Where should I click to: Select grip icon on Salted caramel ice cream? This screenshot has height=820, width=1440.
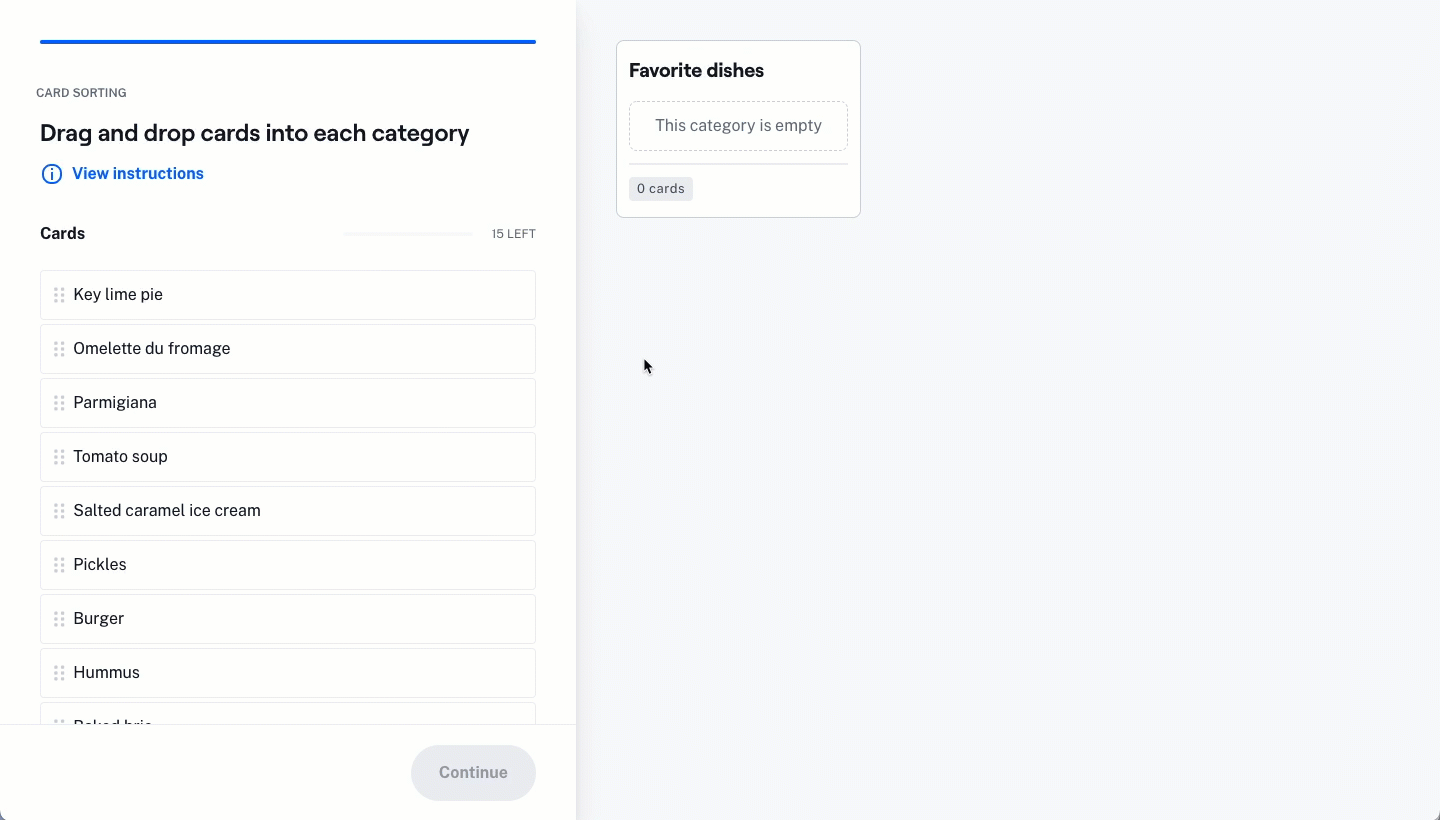59,511
